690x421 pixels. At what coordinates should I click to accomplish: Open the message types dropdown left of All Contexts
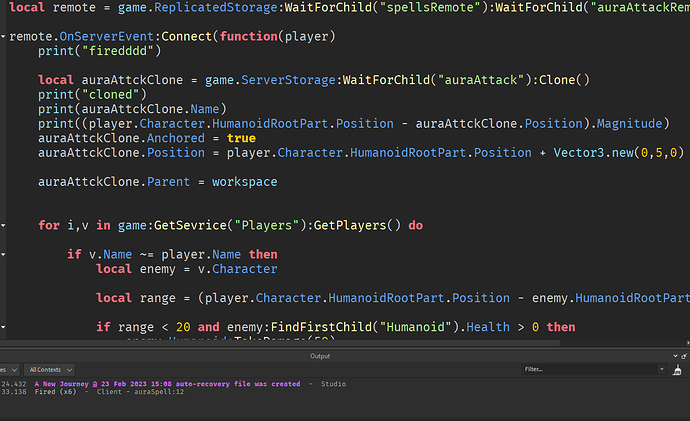tap(8, 369)
